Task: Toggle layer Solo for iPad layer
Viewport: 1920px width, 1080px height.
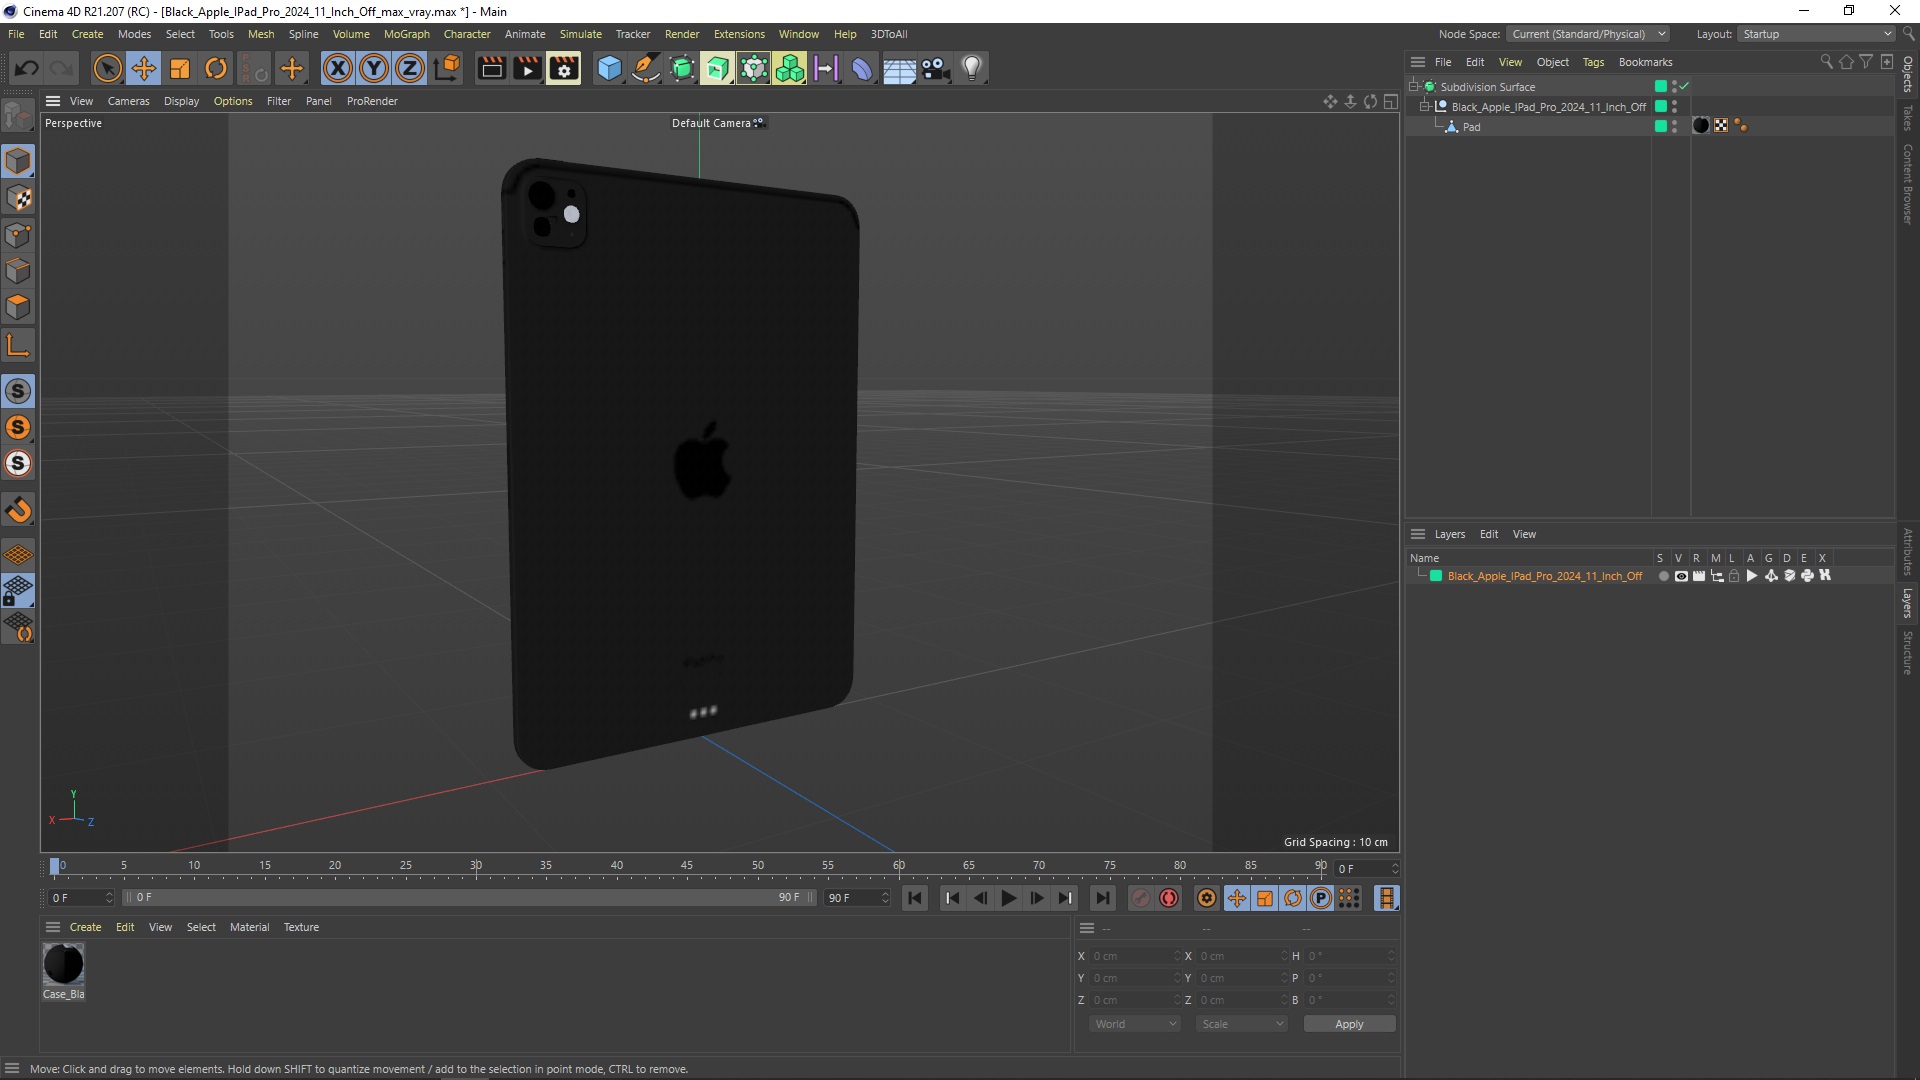Action: (x=1663, y=576)
